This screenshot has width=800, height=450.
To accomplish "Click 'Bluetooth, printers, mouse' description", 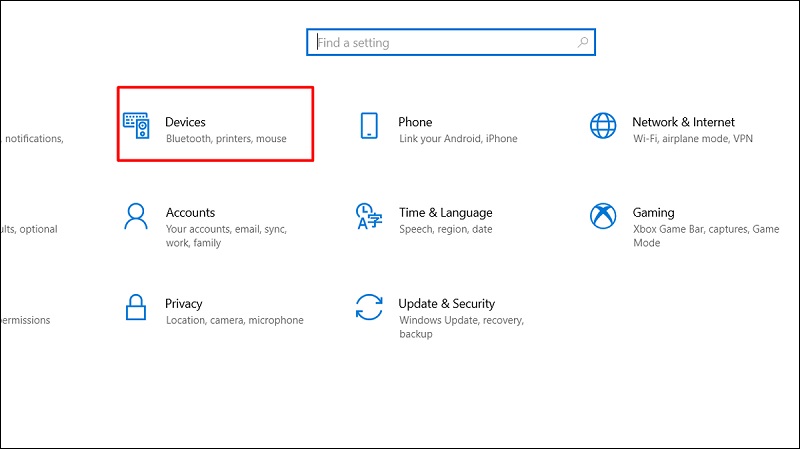I will coord(226,138).
